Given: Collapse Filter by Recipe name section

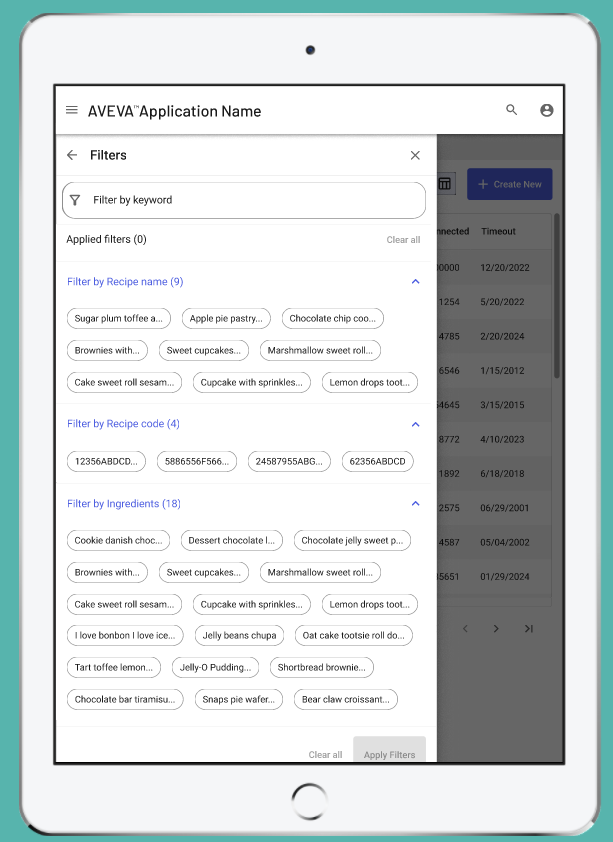Looking at the screenshot, I should coord(415,281).
